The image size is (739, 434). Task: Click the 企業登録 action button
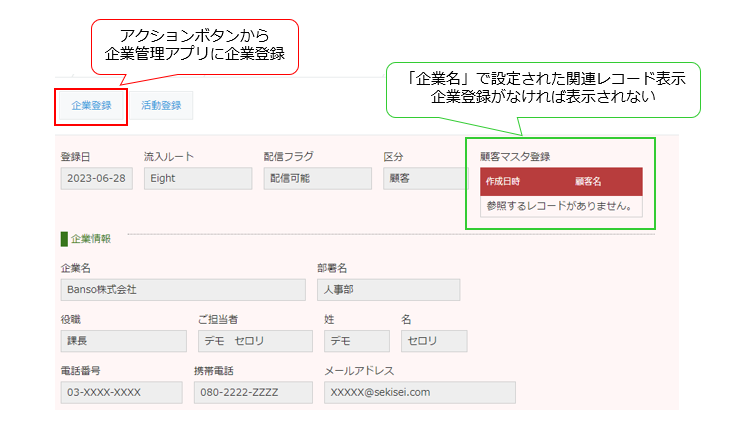[x=91, y=104]
